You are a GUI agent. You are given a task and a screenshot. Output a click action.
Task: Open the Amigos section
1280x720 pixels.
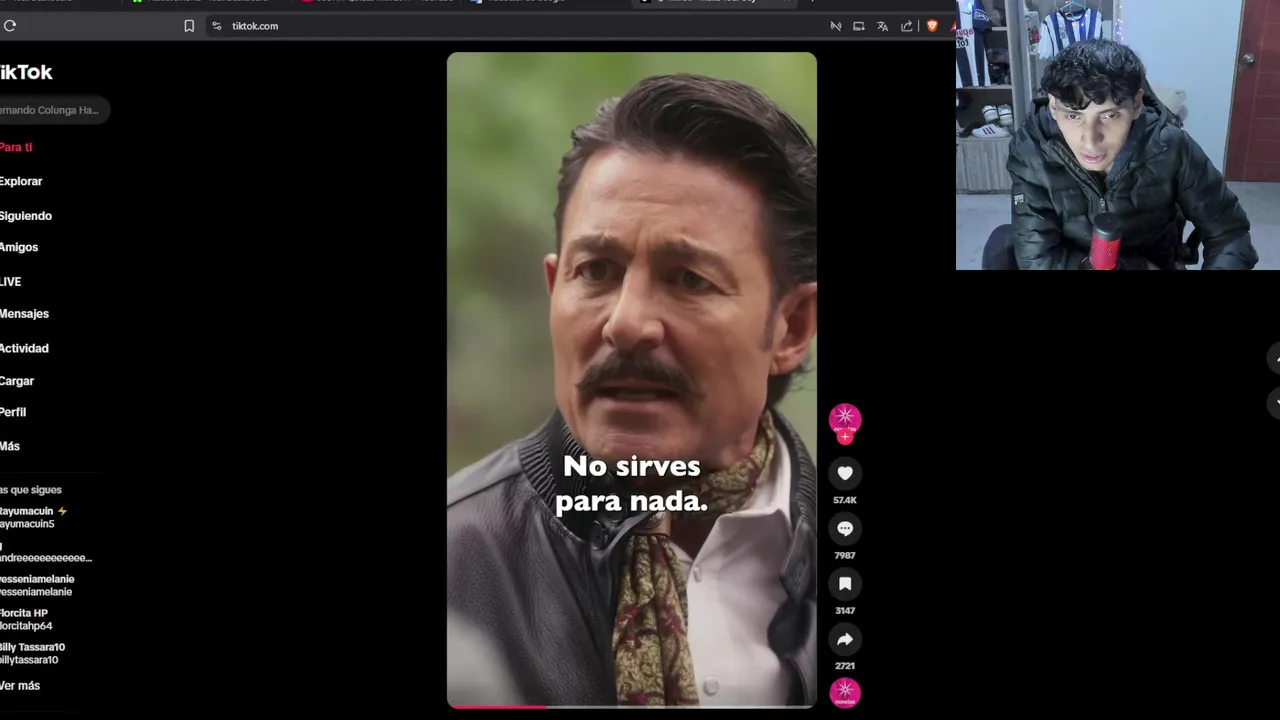pos(19,247)
